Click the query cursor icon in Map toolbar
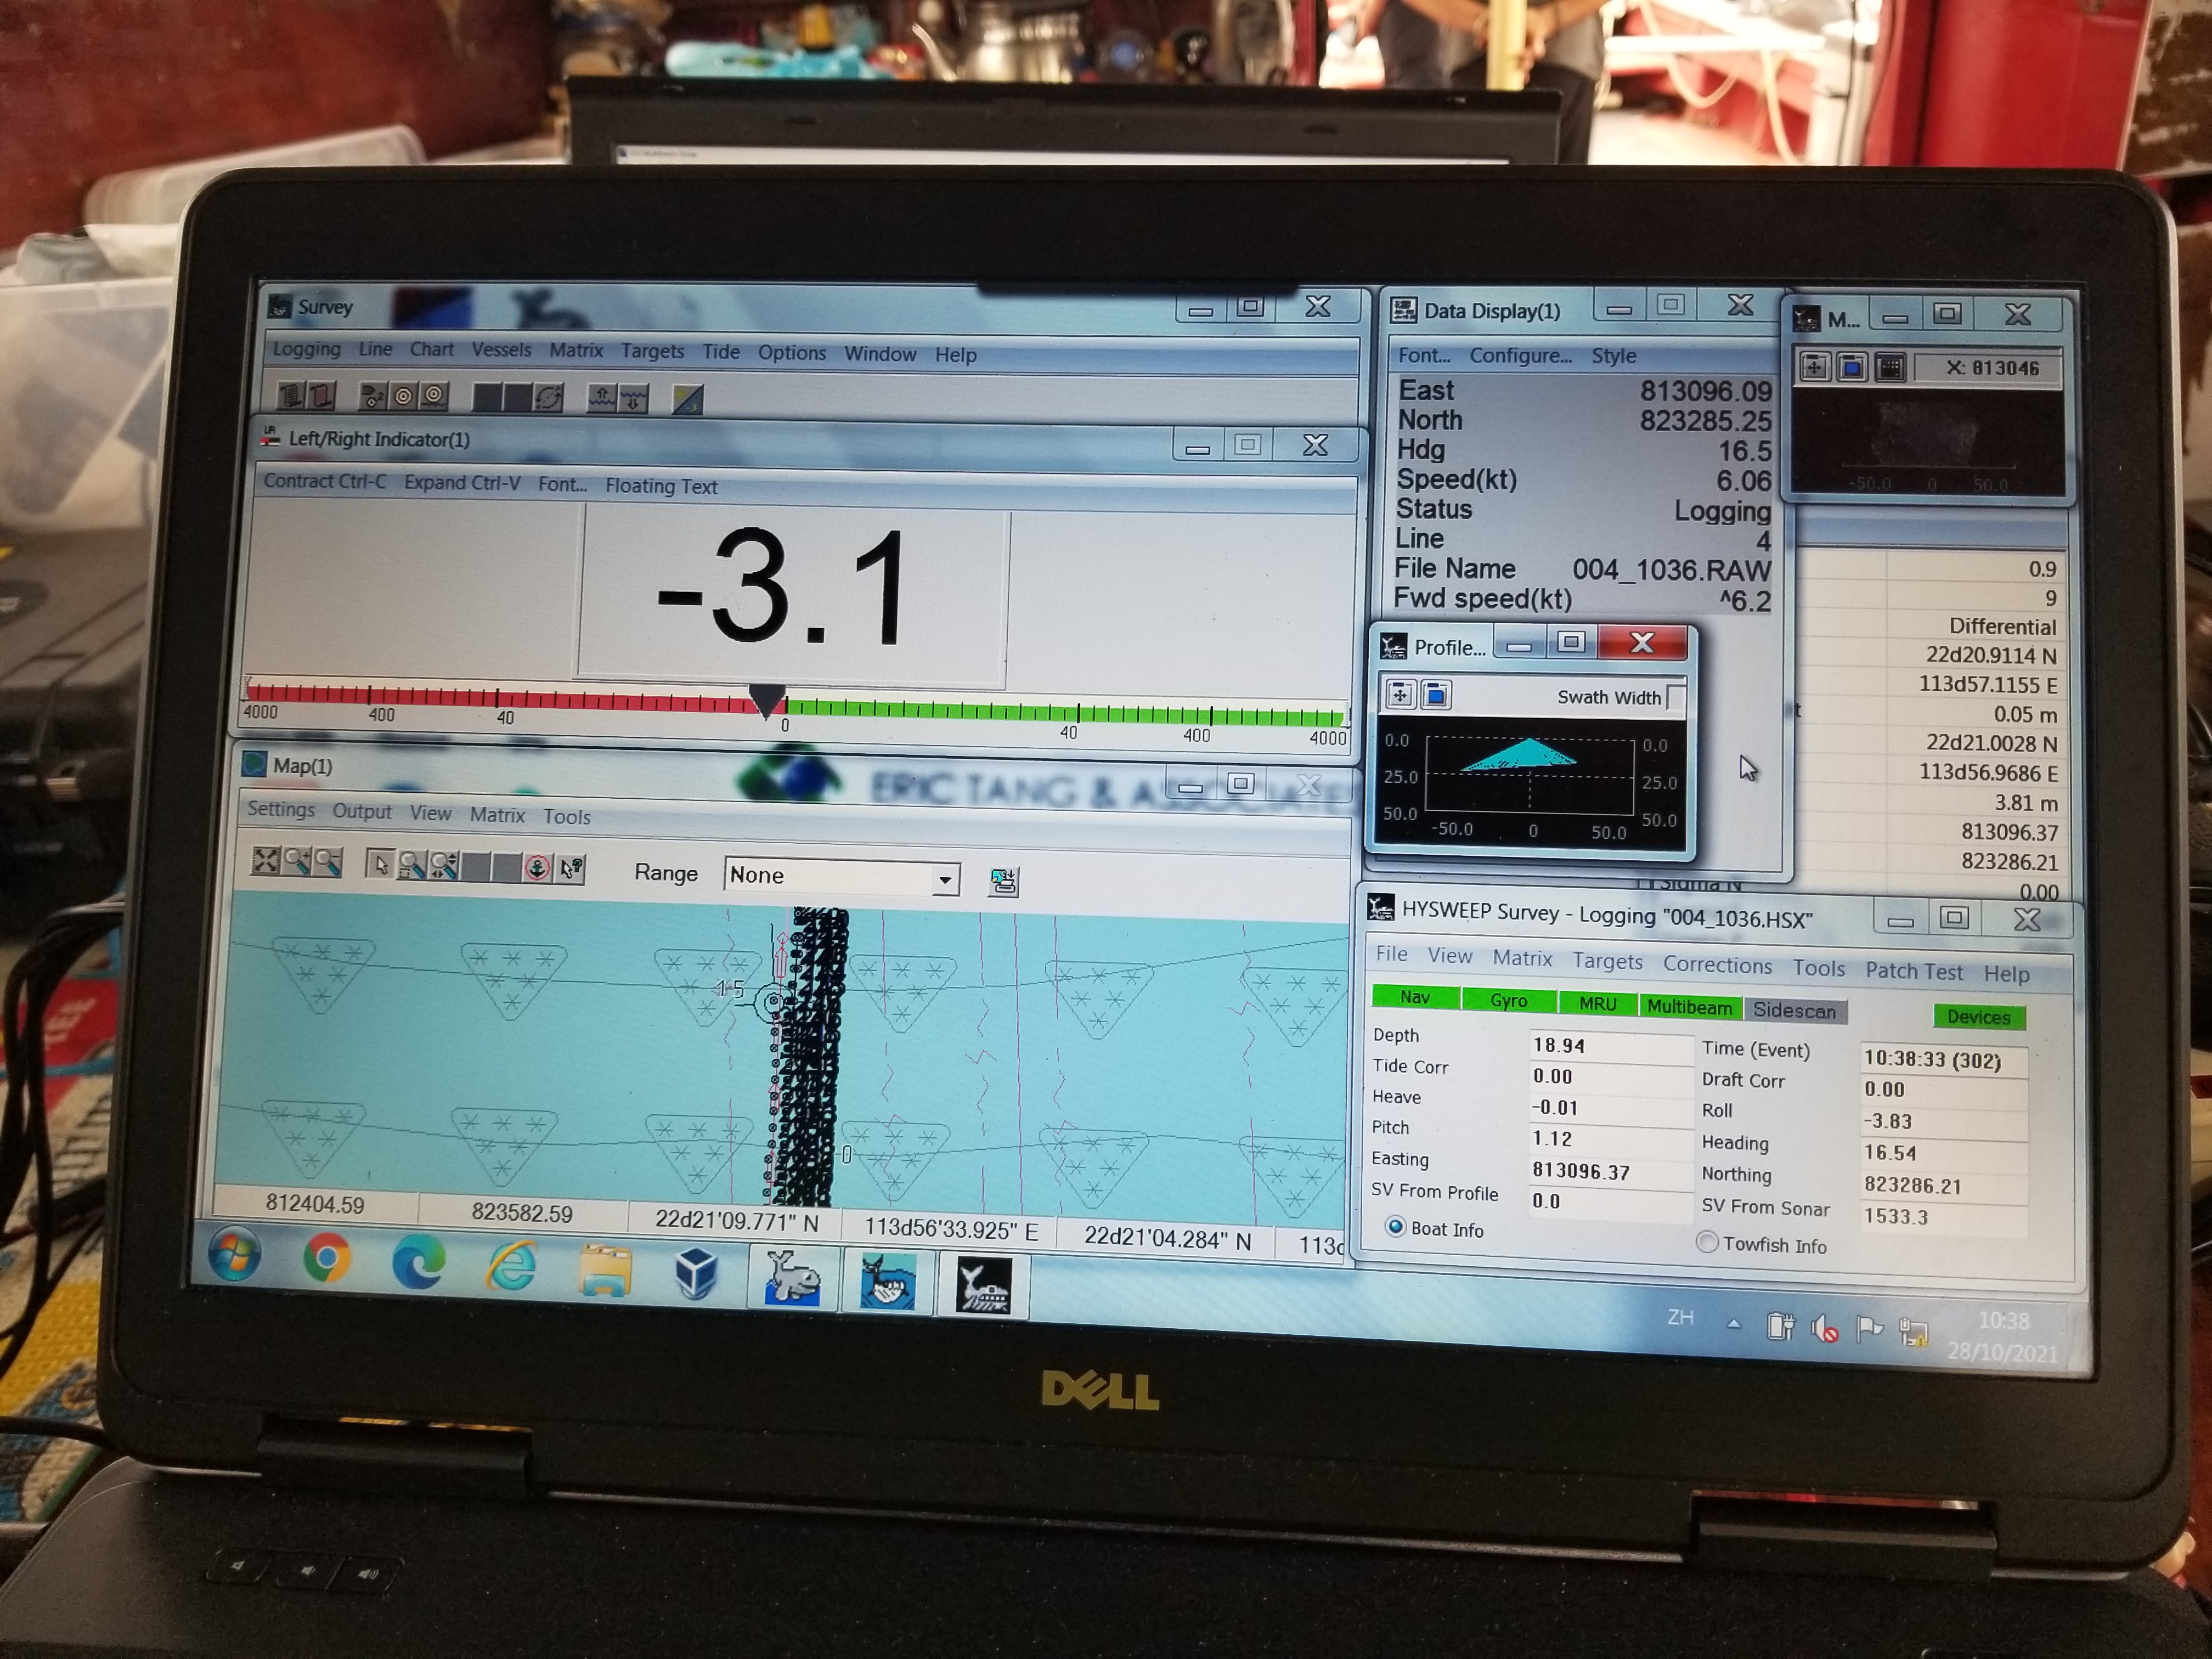Image resolution: width=2212 pixels, height=1659 pixels. click(570, 869)
